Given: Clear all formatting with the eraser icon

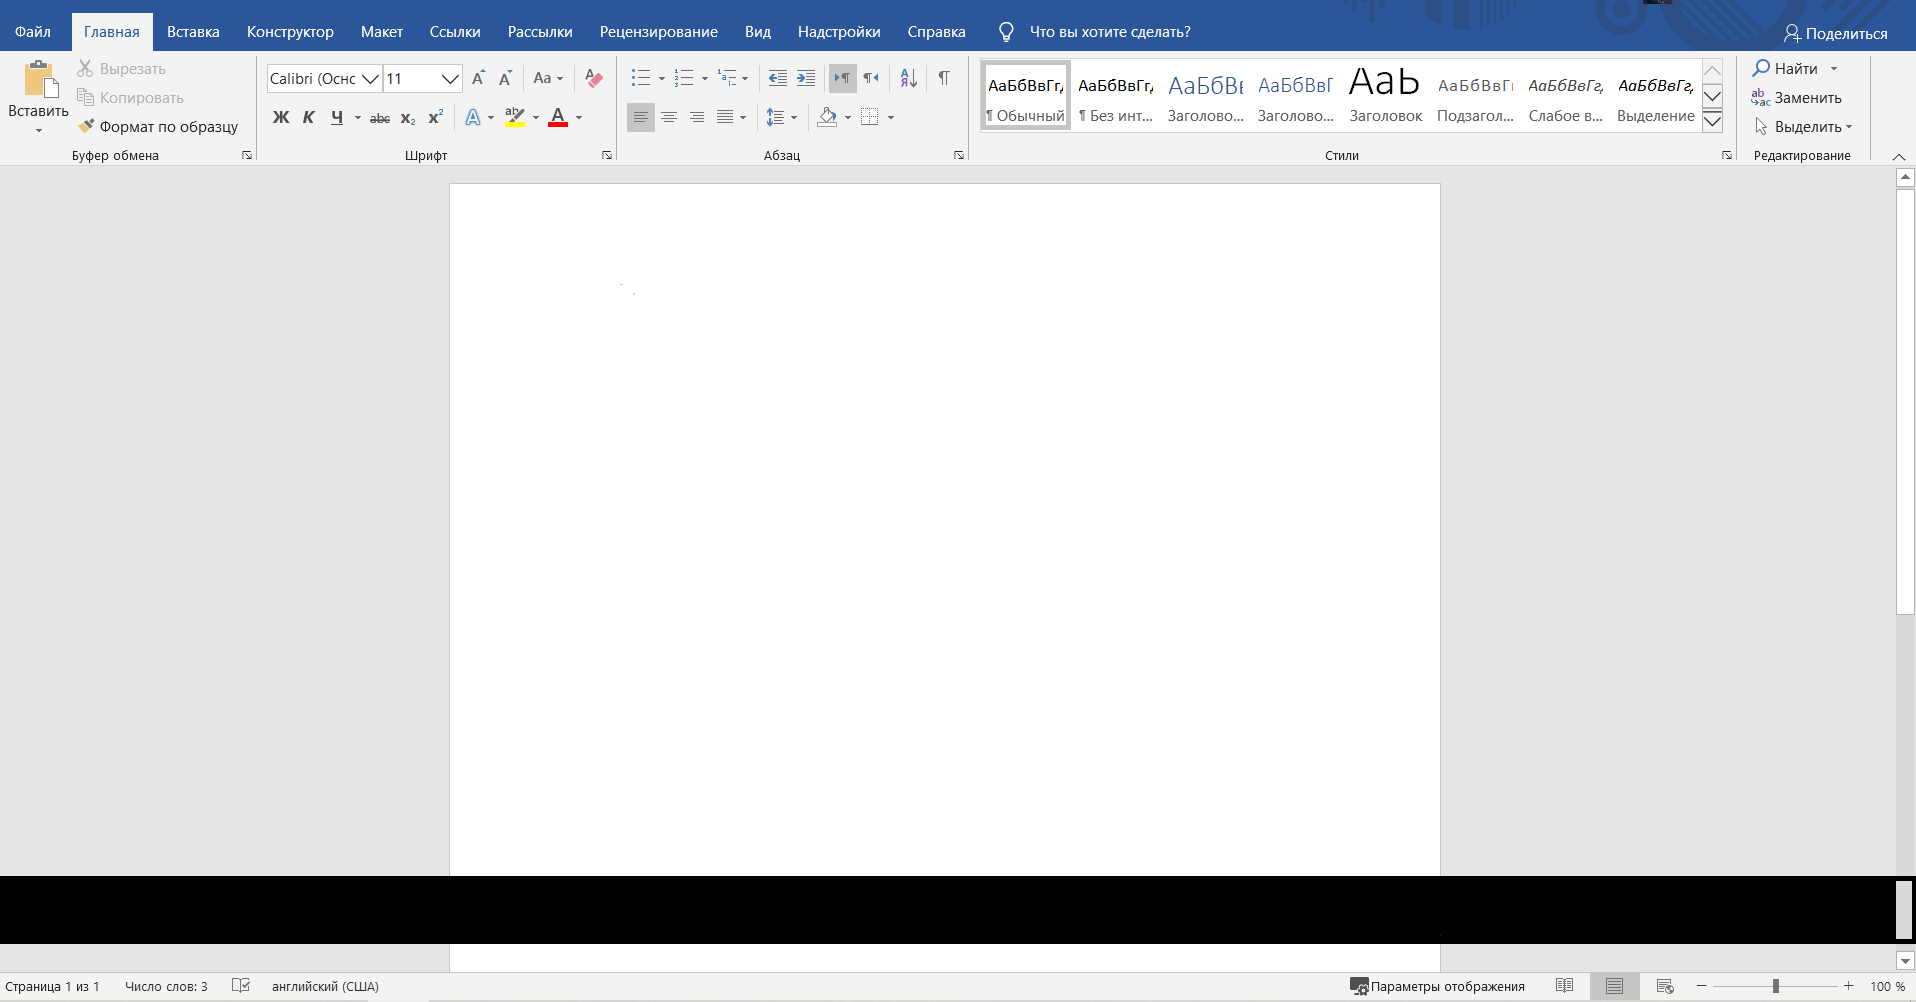Looking at the screenshot, I should click(x=594, y=78).
